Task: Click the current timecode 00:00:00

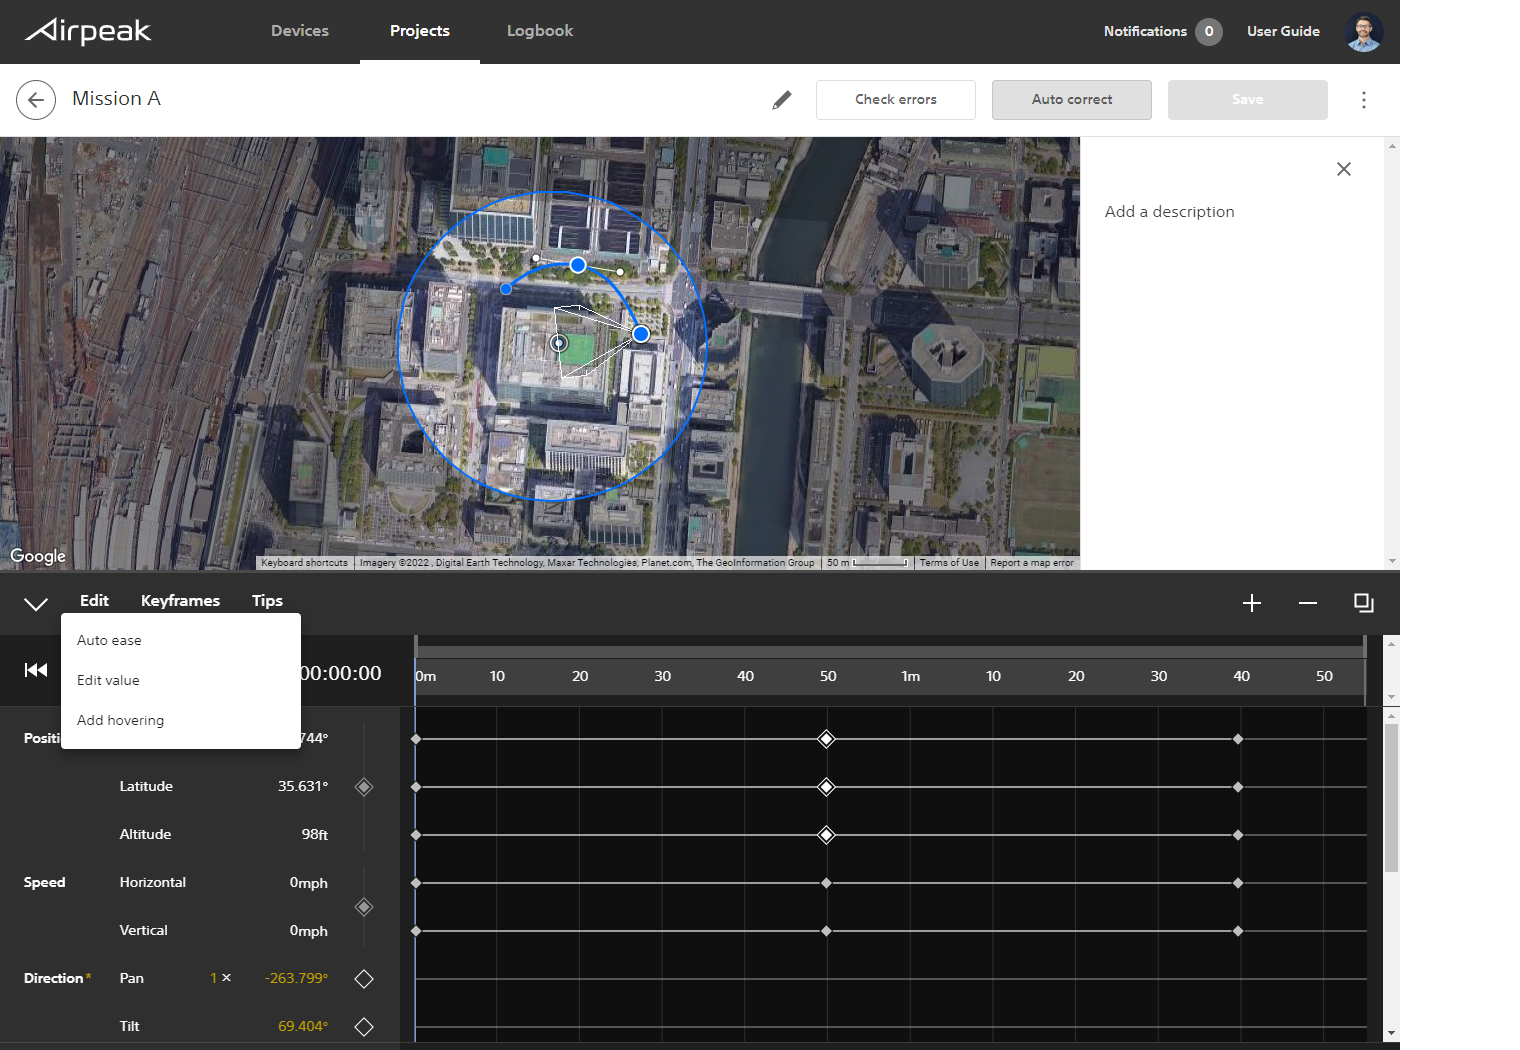Action: [341, 673]
